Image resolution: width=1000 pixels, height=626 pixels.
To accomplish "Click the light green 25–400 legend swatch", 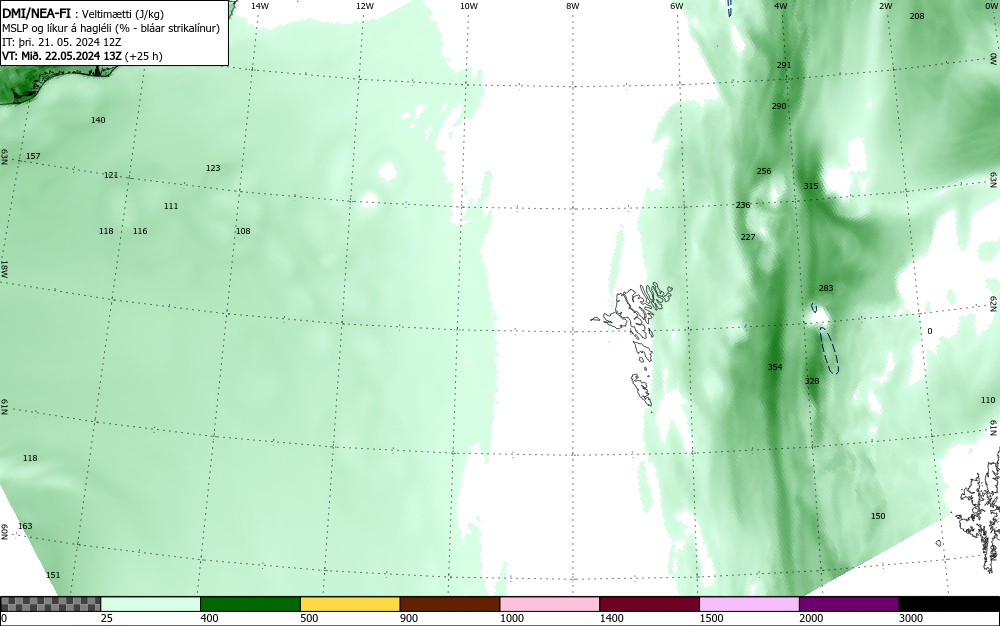I will 151,604.
